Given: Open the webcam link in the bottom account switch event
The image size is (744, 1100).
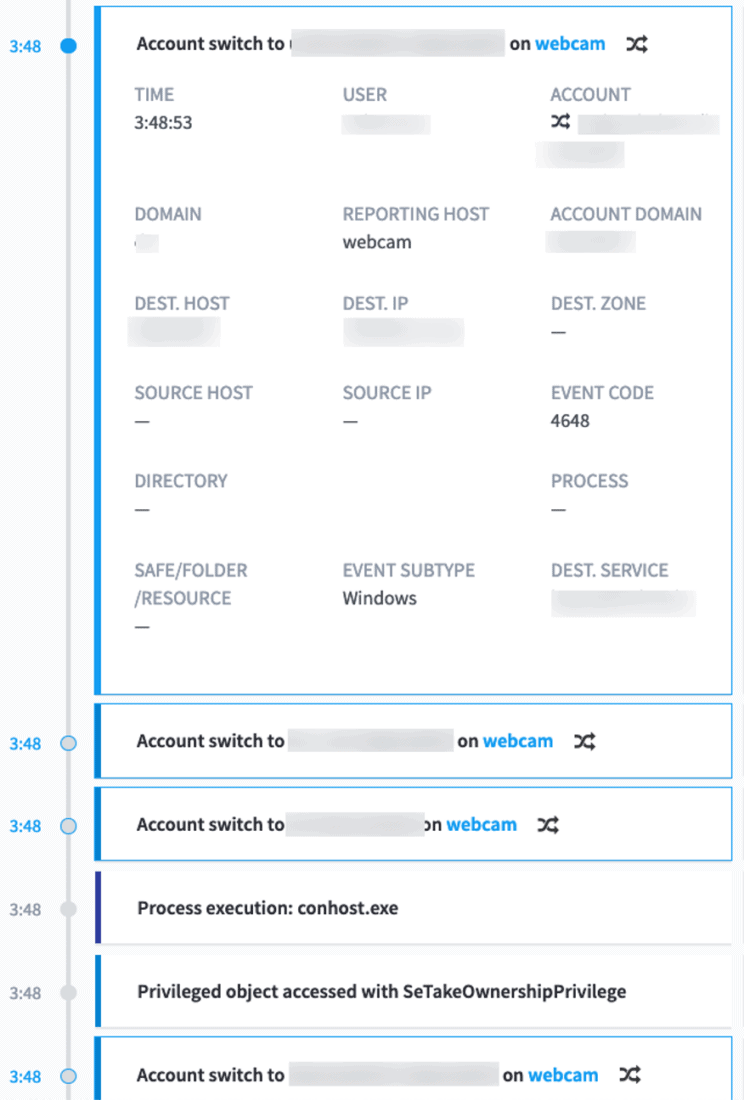Looking at the screenshot, I should (x=563, y=1075).
